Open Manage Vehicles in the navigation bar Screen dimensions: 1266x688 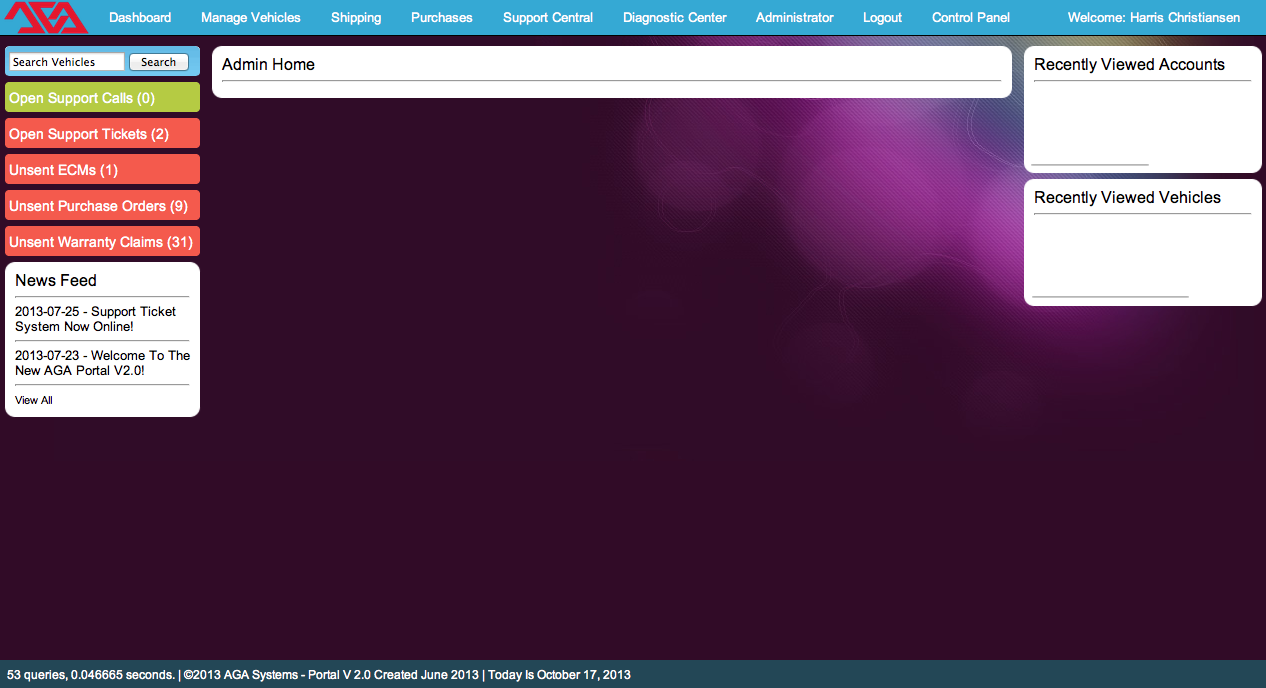click(x=251, y=18)
